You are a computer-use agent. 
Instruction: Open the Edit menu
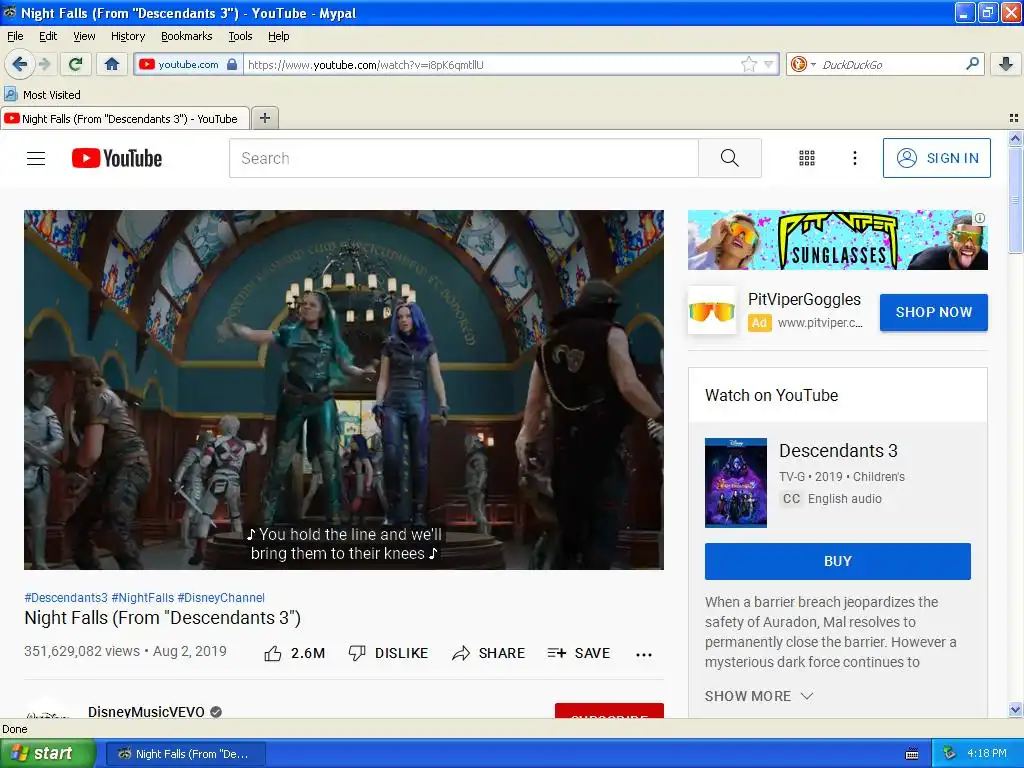(48, 36)
